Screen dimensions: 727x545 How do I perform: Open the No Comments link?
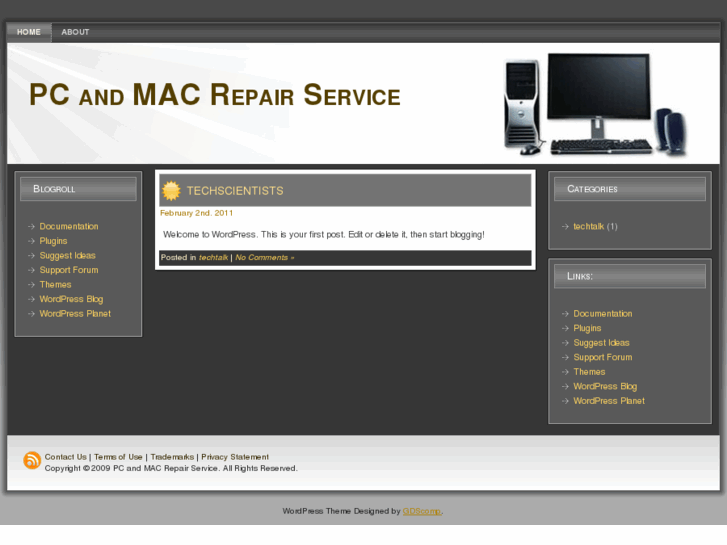[x=264, y=257]
